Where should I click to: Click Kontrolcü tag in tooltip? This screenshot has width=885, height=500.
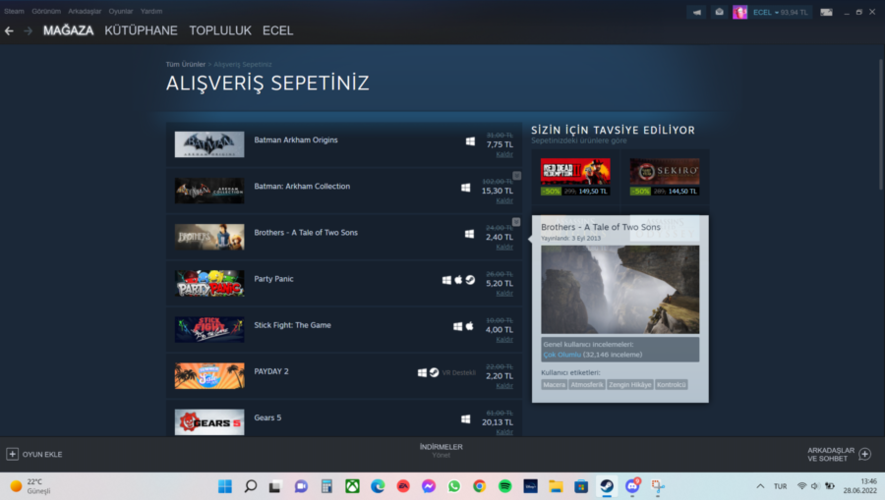671,385
